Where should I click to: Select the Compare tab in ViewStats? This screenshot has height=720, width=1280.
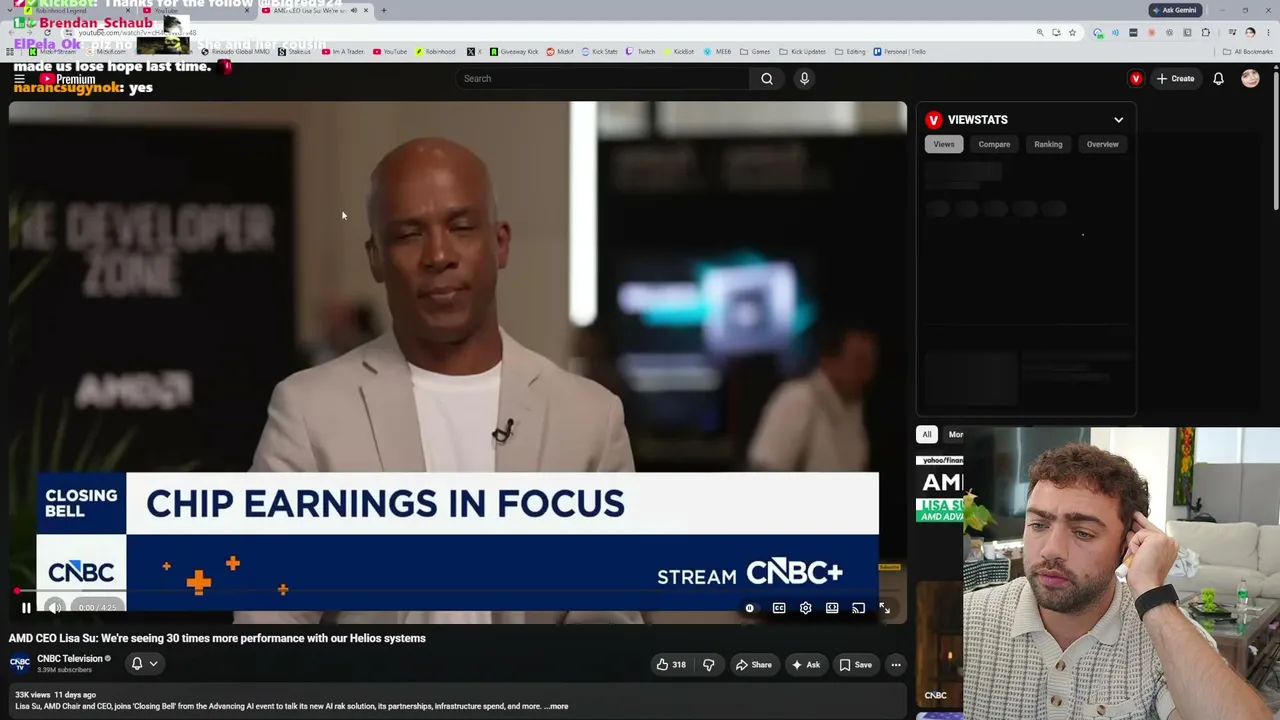(x=994, y=144)
